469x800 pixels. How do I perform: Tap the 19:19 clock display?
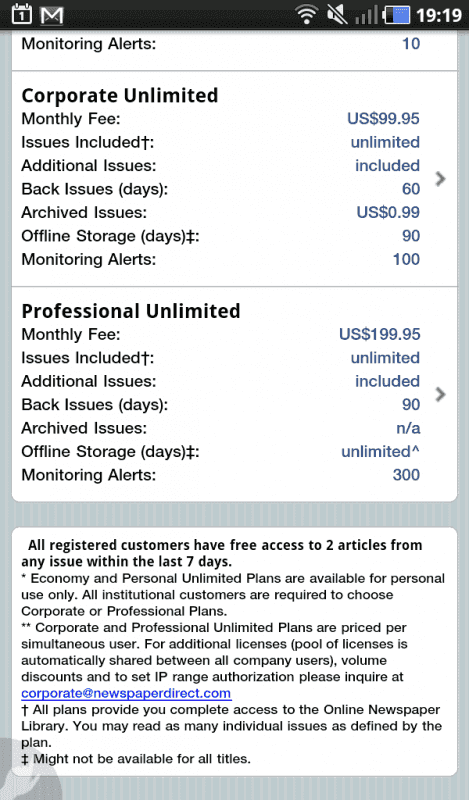click(438, 15)
